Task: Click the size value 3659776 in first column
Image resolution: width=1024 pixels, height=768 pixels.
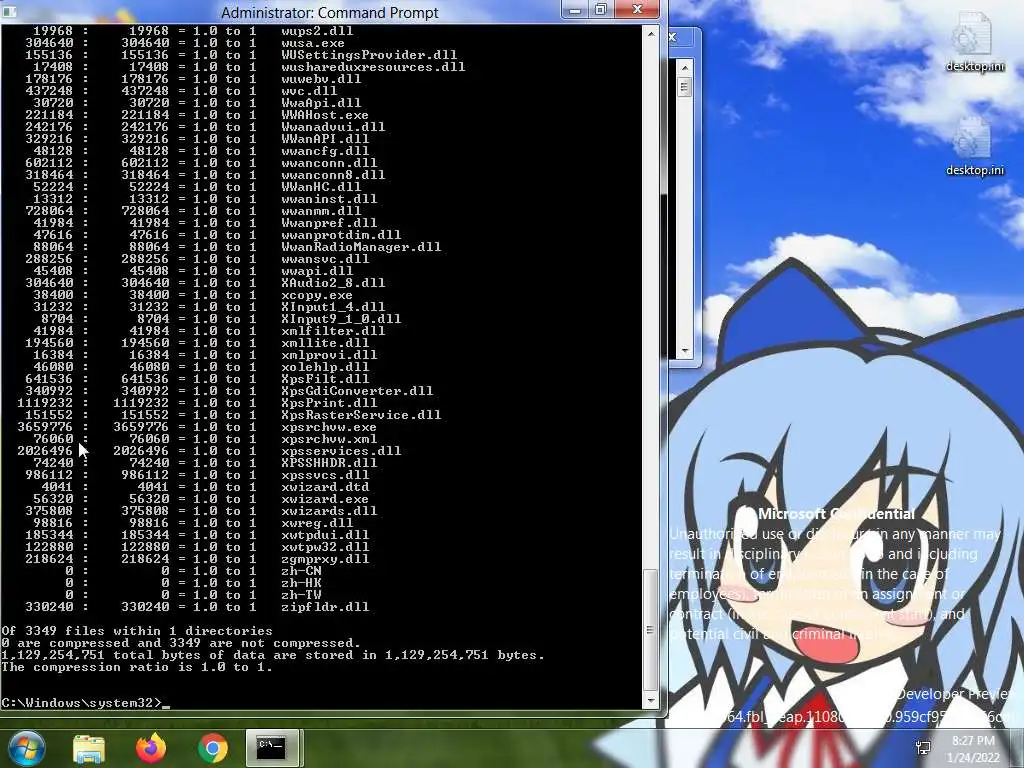Action: (45, 427)
